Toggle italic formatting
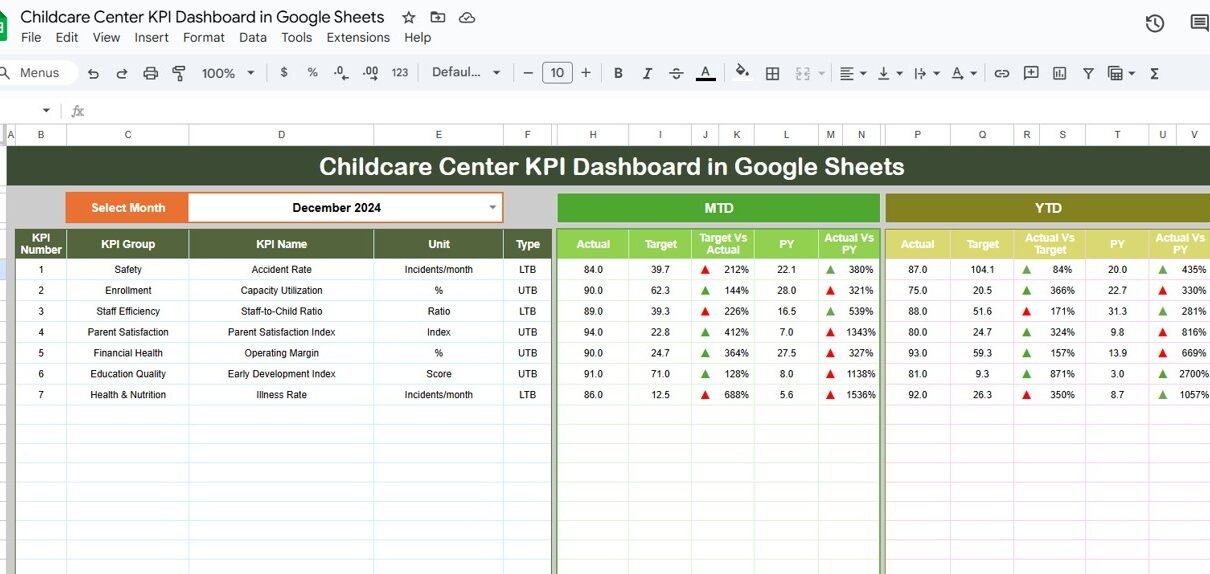This screenshot has width=1210, height=574. pos(647,73)
